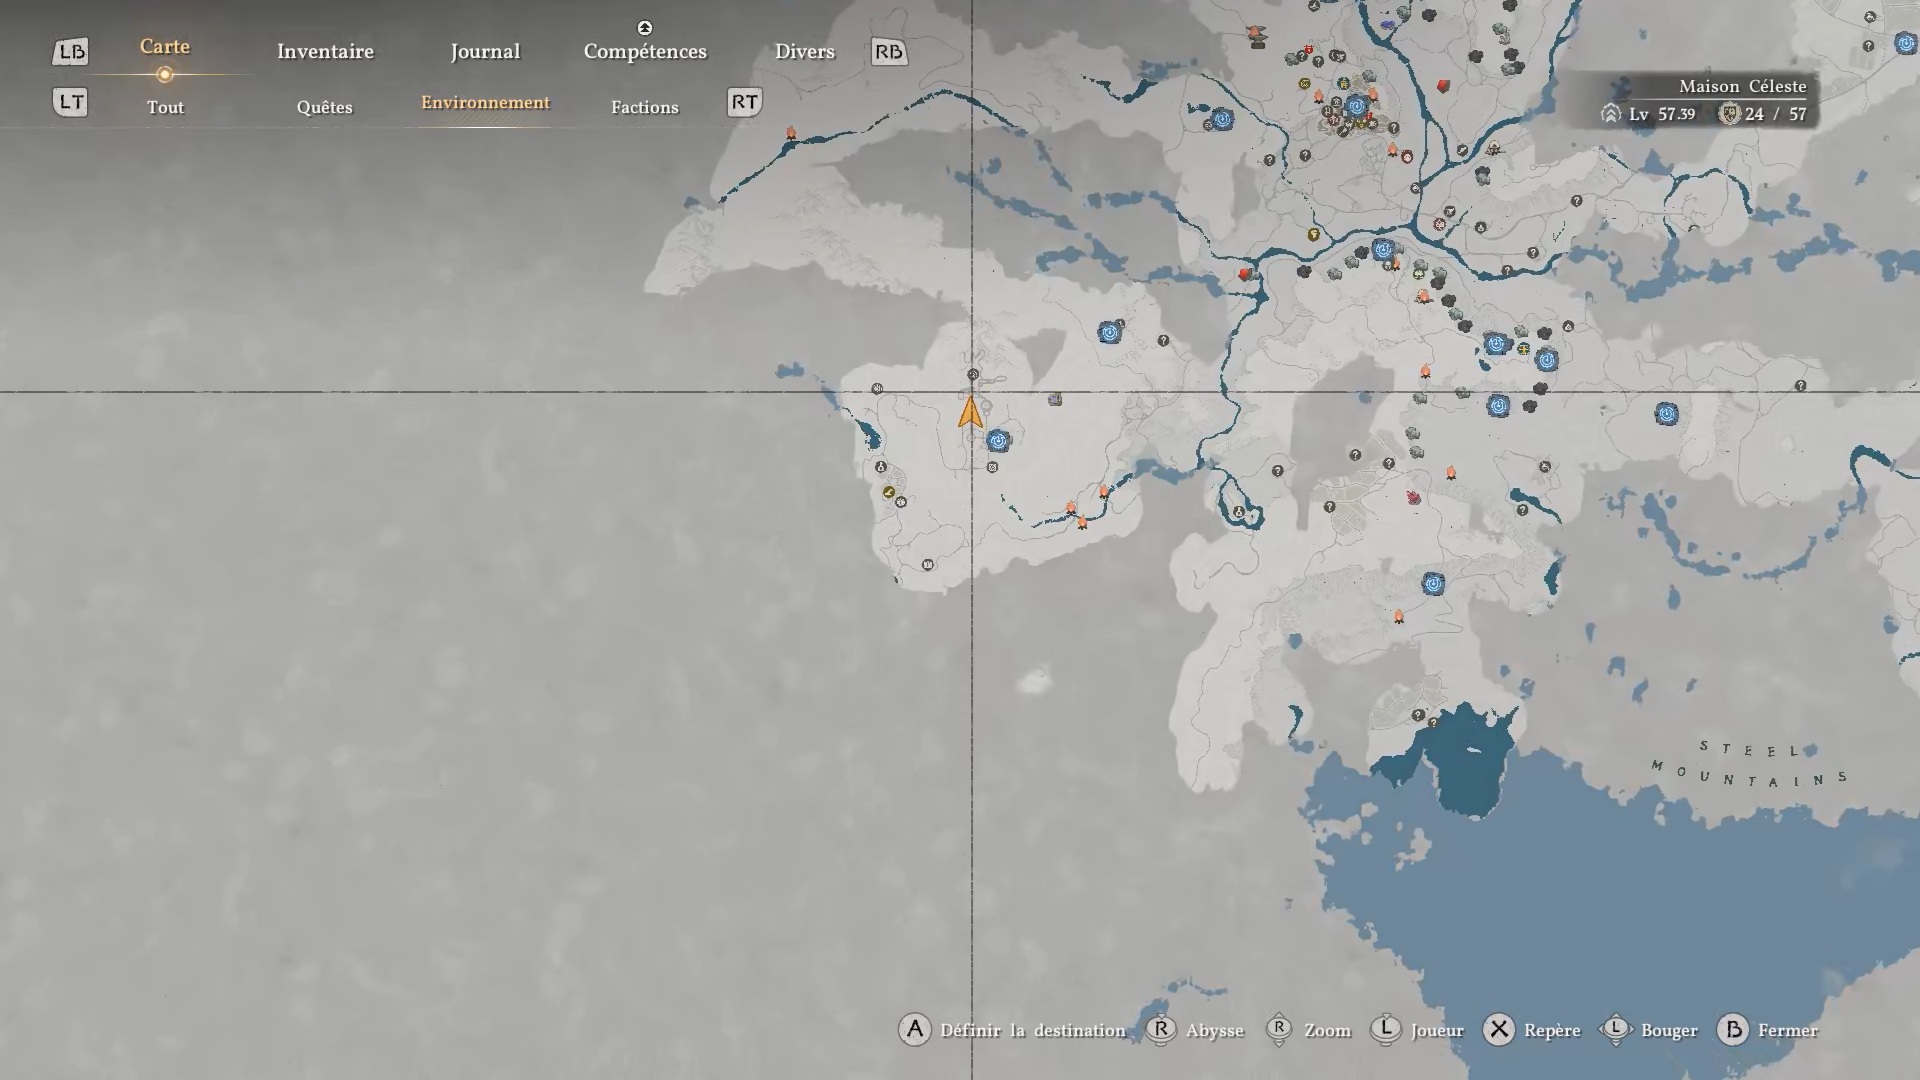Select the blue fast-travel point right of the player
The height and width of the screenshot is (1080, 1920).
tap(997, 440)
